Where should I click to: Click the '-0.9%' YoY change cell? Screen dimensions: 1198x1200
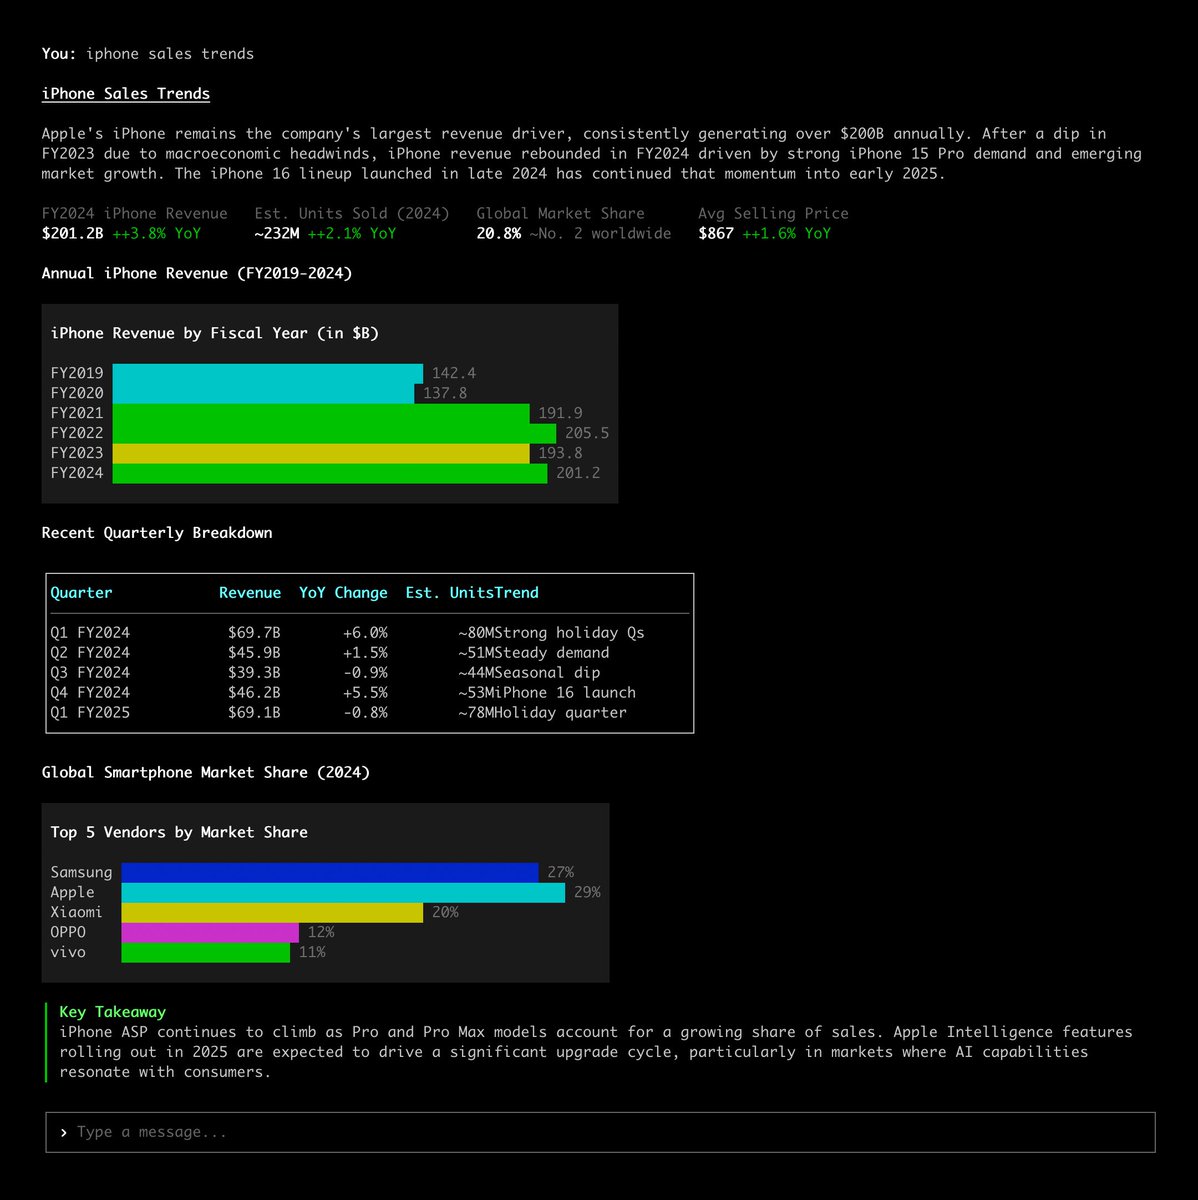[365, 672]
